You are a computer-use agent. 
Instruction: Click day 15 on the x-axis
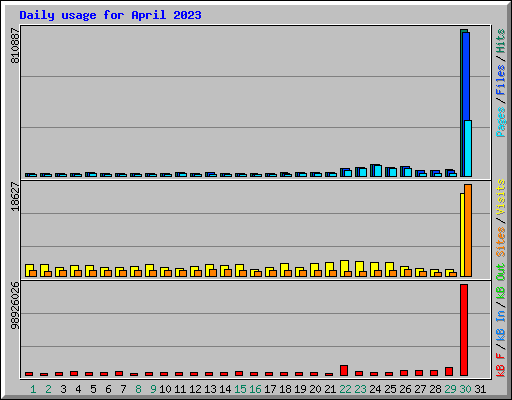pos(240,389)
